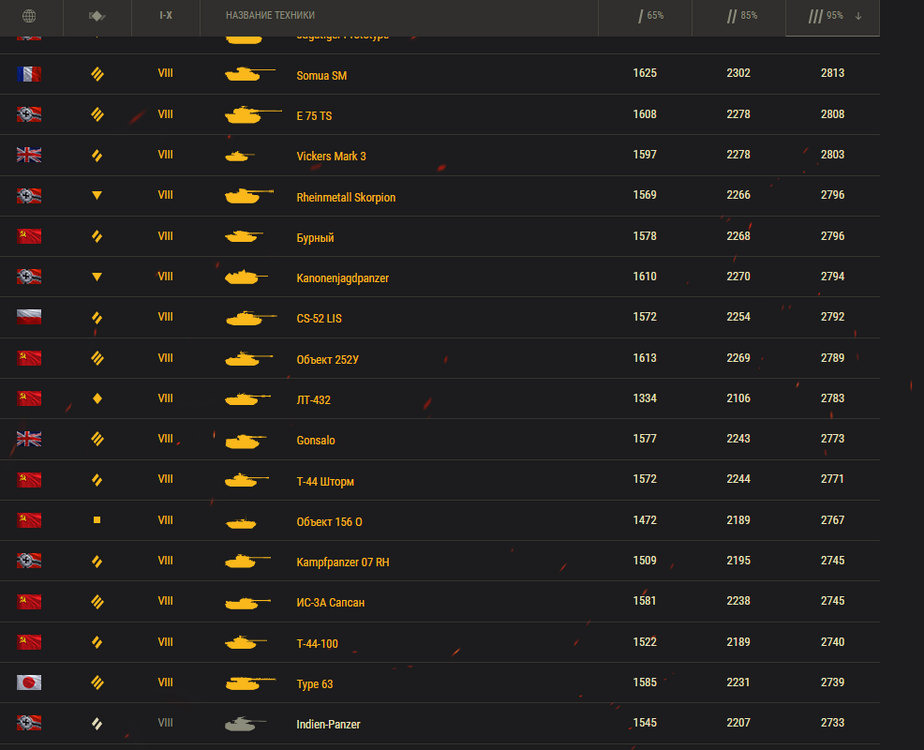
Task: Select the 2207 value for Indien-Panzer
Action: pos(738,723)
